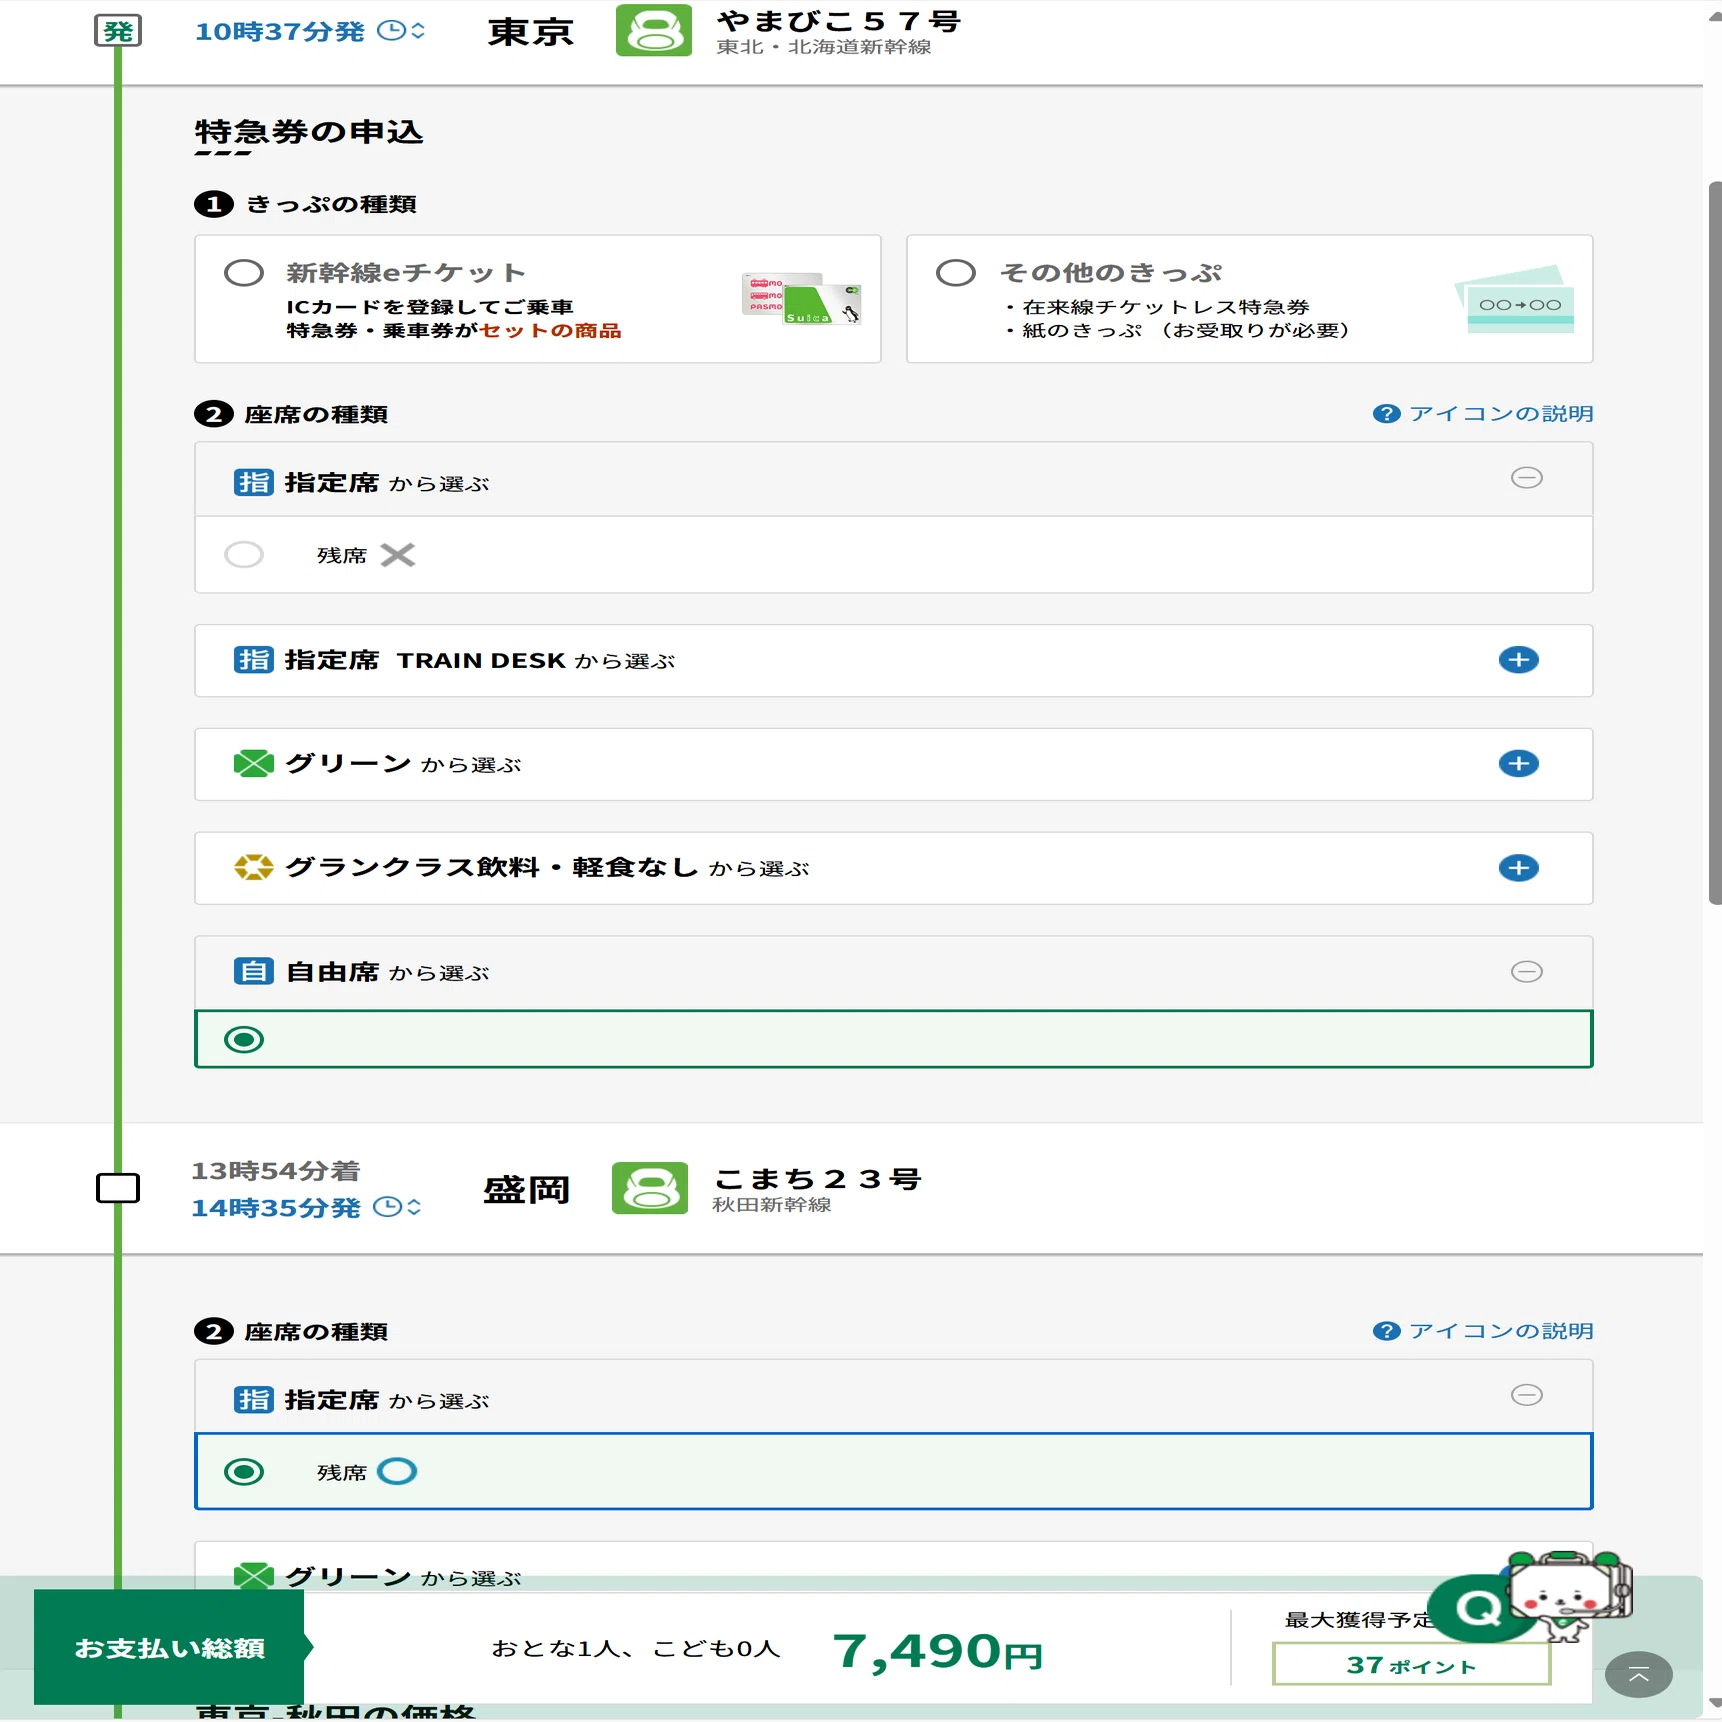Expand the グリーン section for やまびこ57号
The width and height of the screenshot is (1722, 1722).
1518,764
